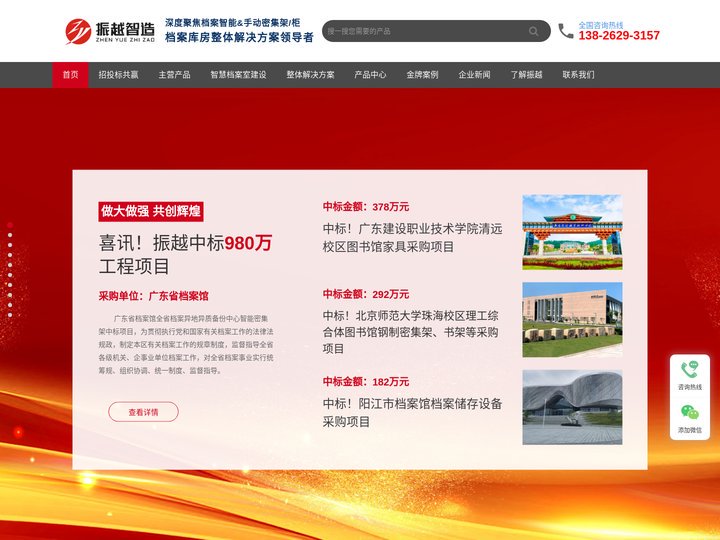Open the 了解振越 menu item
The image size is (720, 540).
tap(526, 74)
